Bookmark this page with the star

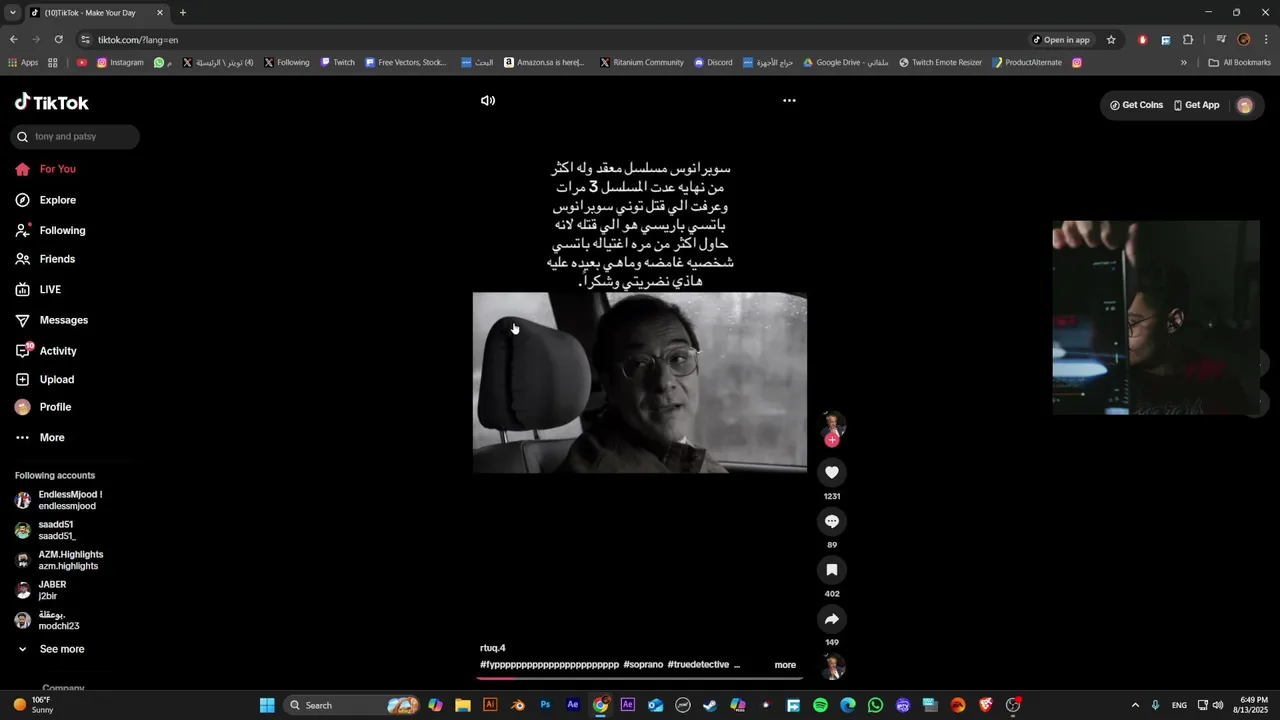click(1111, 40)
